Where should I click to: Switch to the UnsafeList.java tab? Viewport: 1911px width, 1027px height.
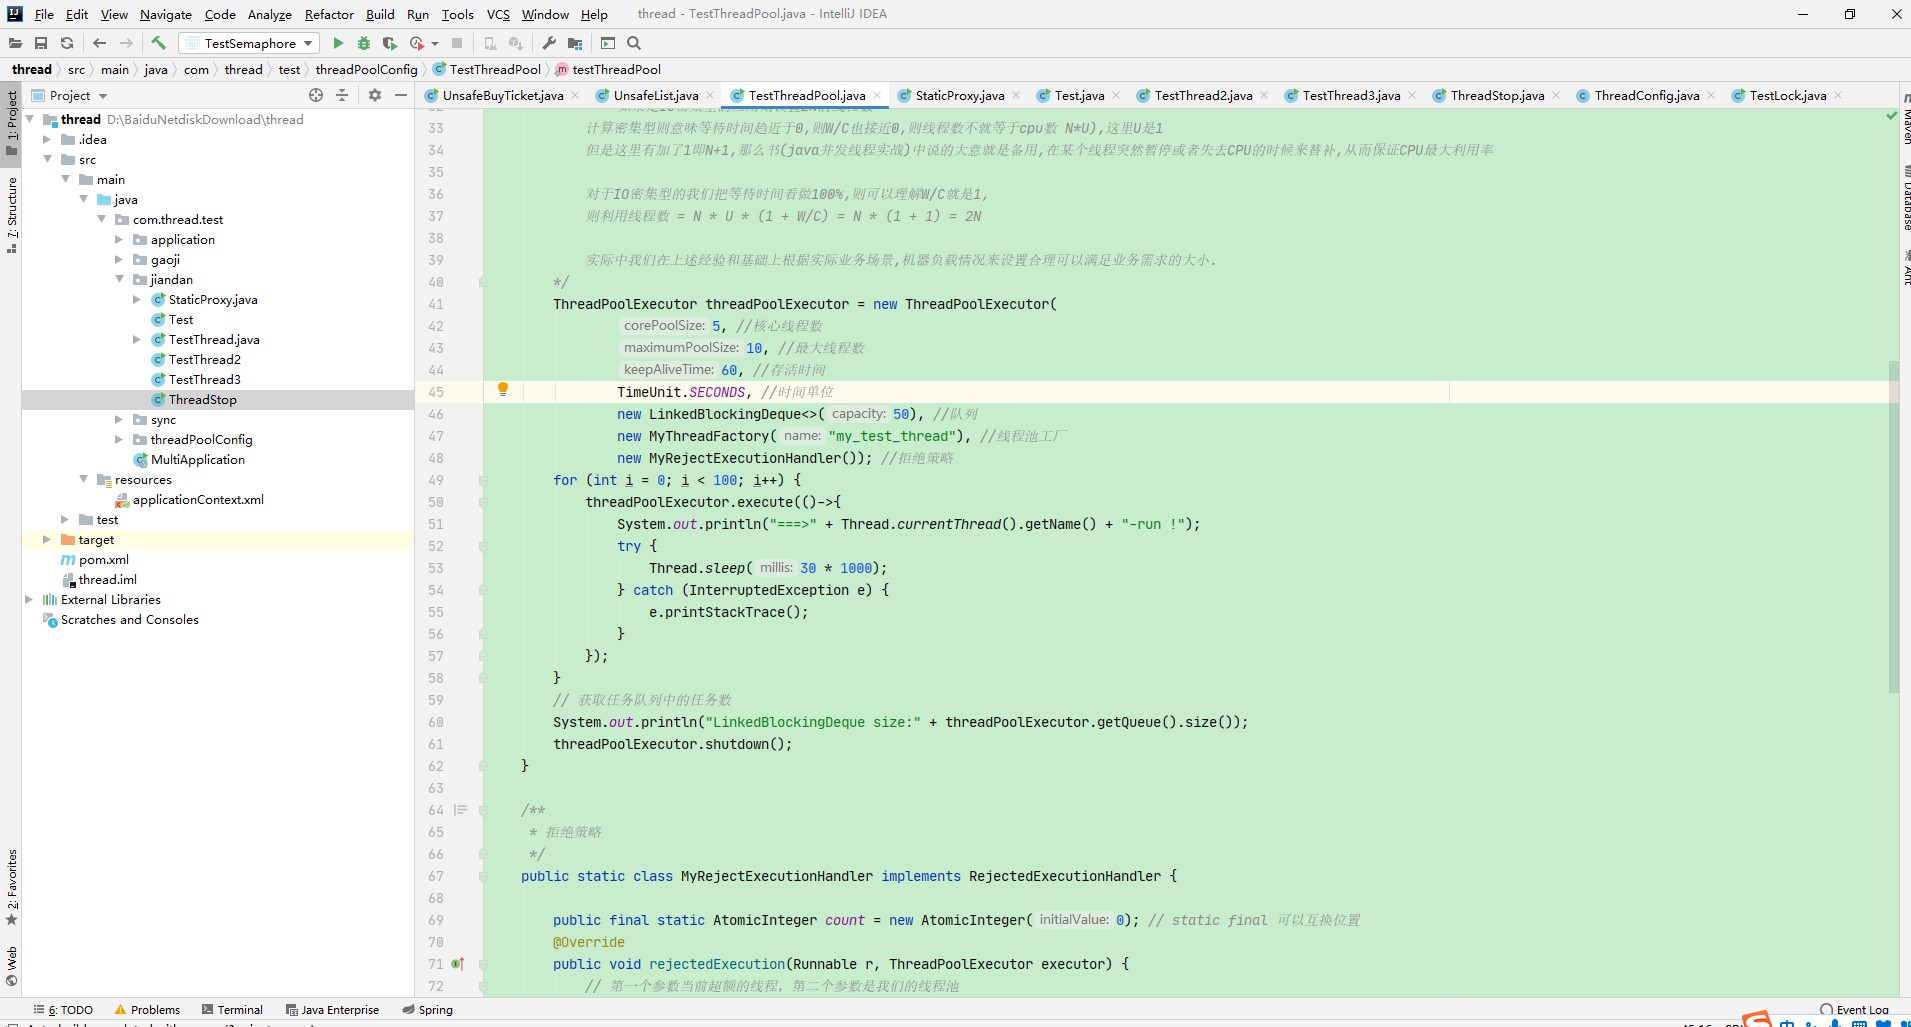click(x=656, y=95)
